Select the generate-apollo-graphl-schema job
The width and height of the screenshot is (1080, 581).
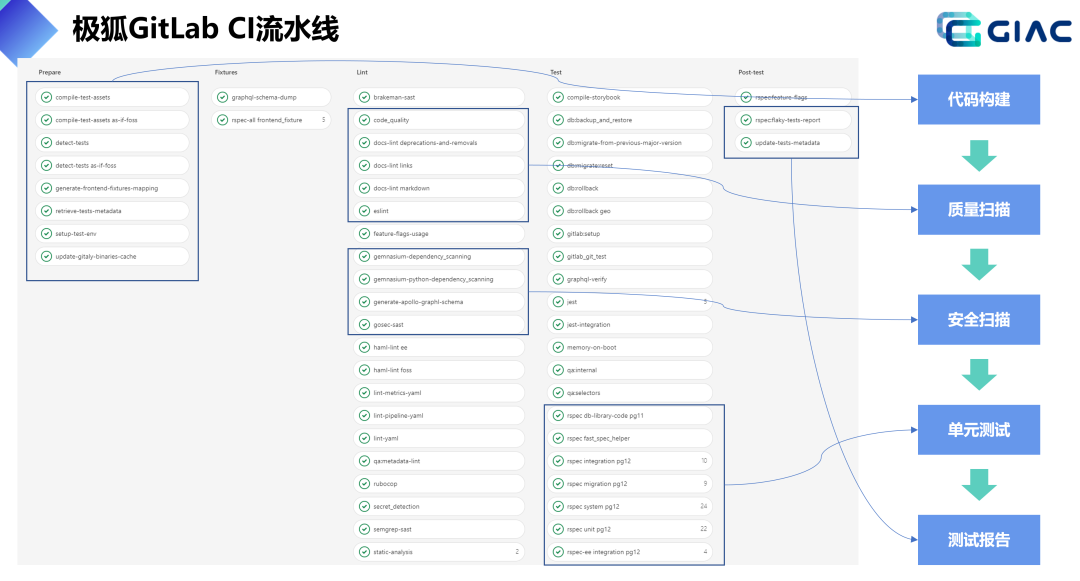[439, 302]
